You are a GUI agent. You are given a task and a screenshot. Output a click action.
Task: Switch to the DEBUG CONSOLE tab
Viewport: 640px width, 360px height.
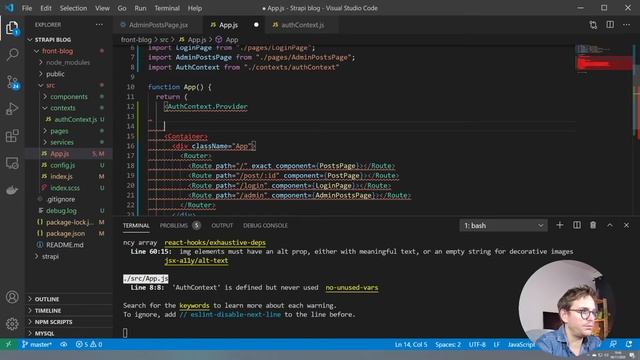tap(265, 225)
